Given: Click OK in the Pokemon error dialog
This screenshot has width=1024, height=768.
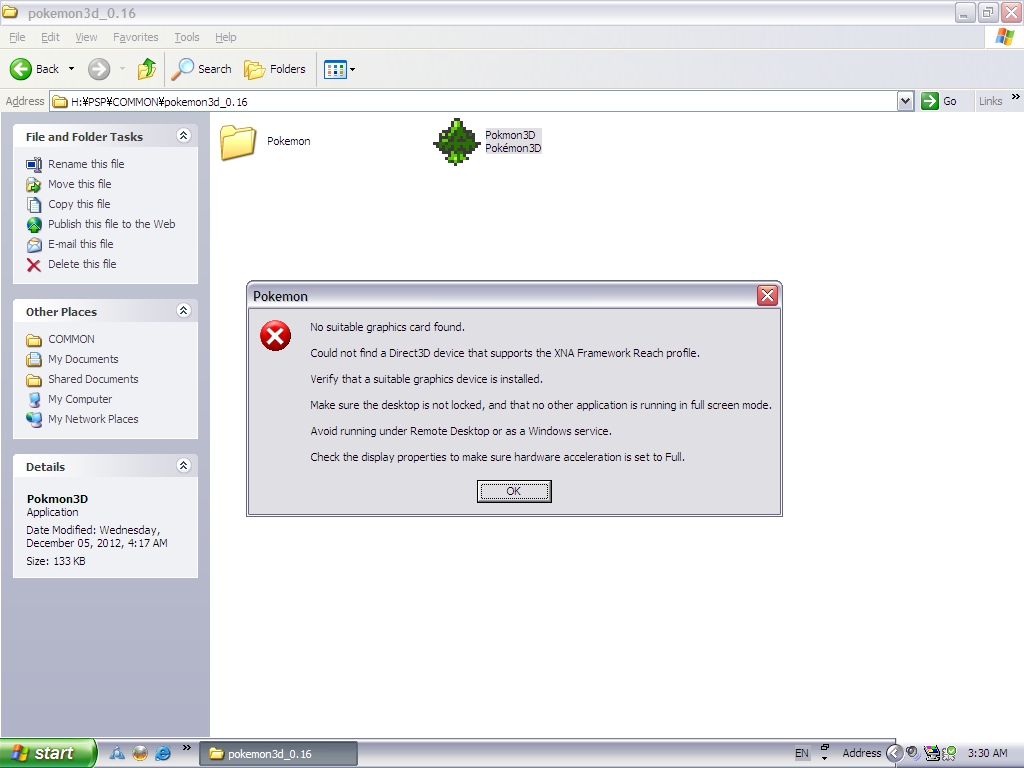Looking at the screenshot, I should pyautogui.click(x=513, y=491).
